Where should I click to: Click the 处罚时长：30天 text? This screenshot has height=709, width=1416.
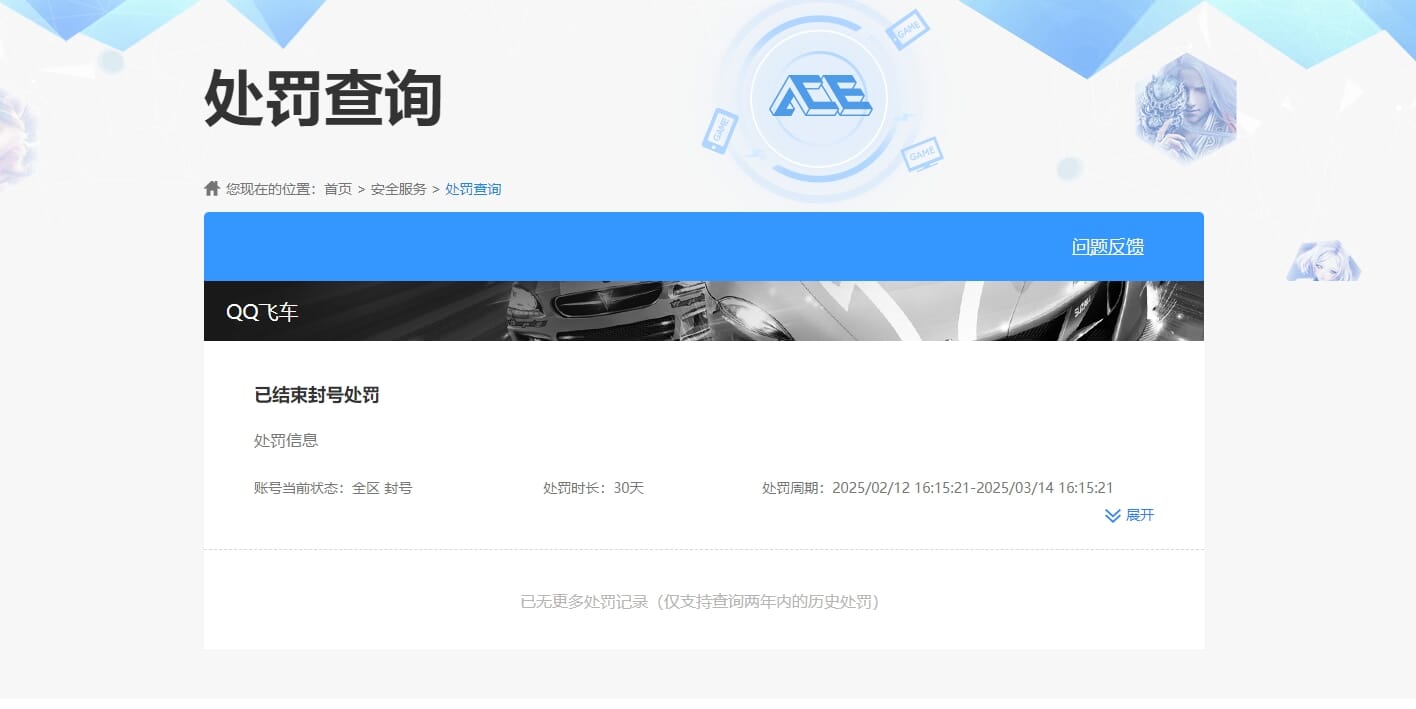coord(593,488)
